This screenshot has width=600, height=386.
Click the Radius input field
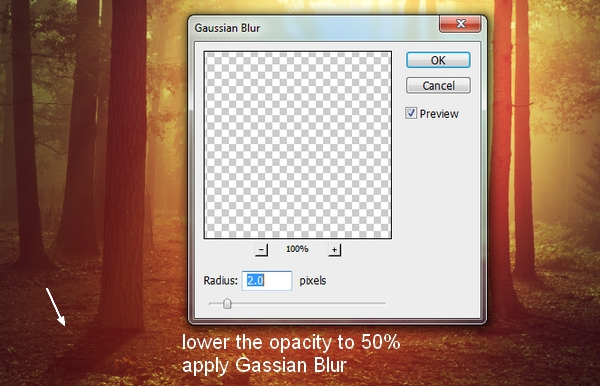pos(267,280)
